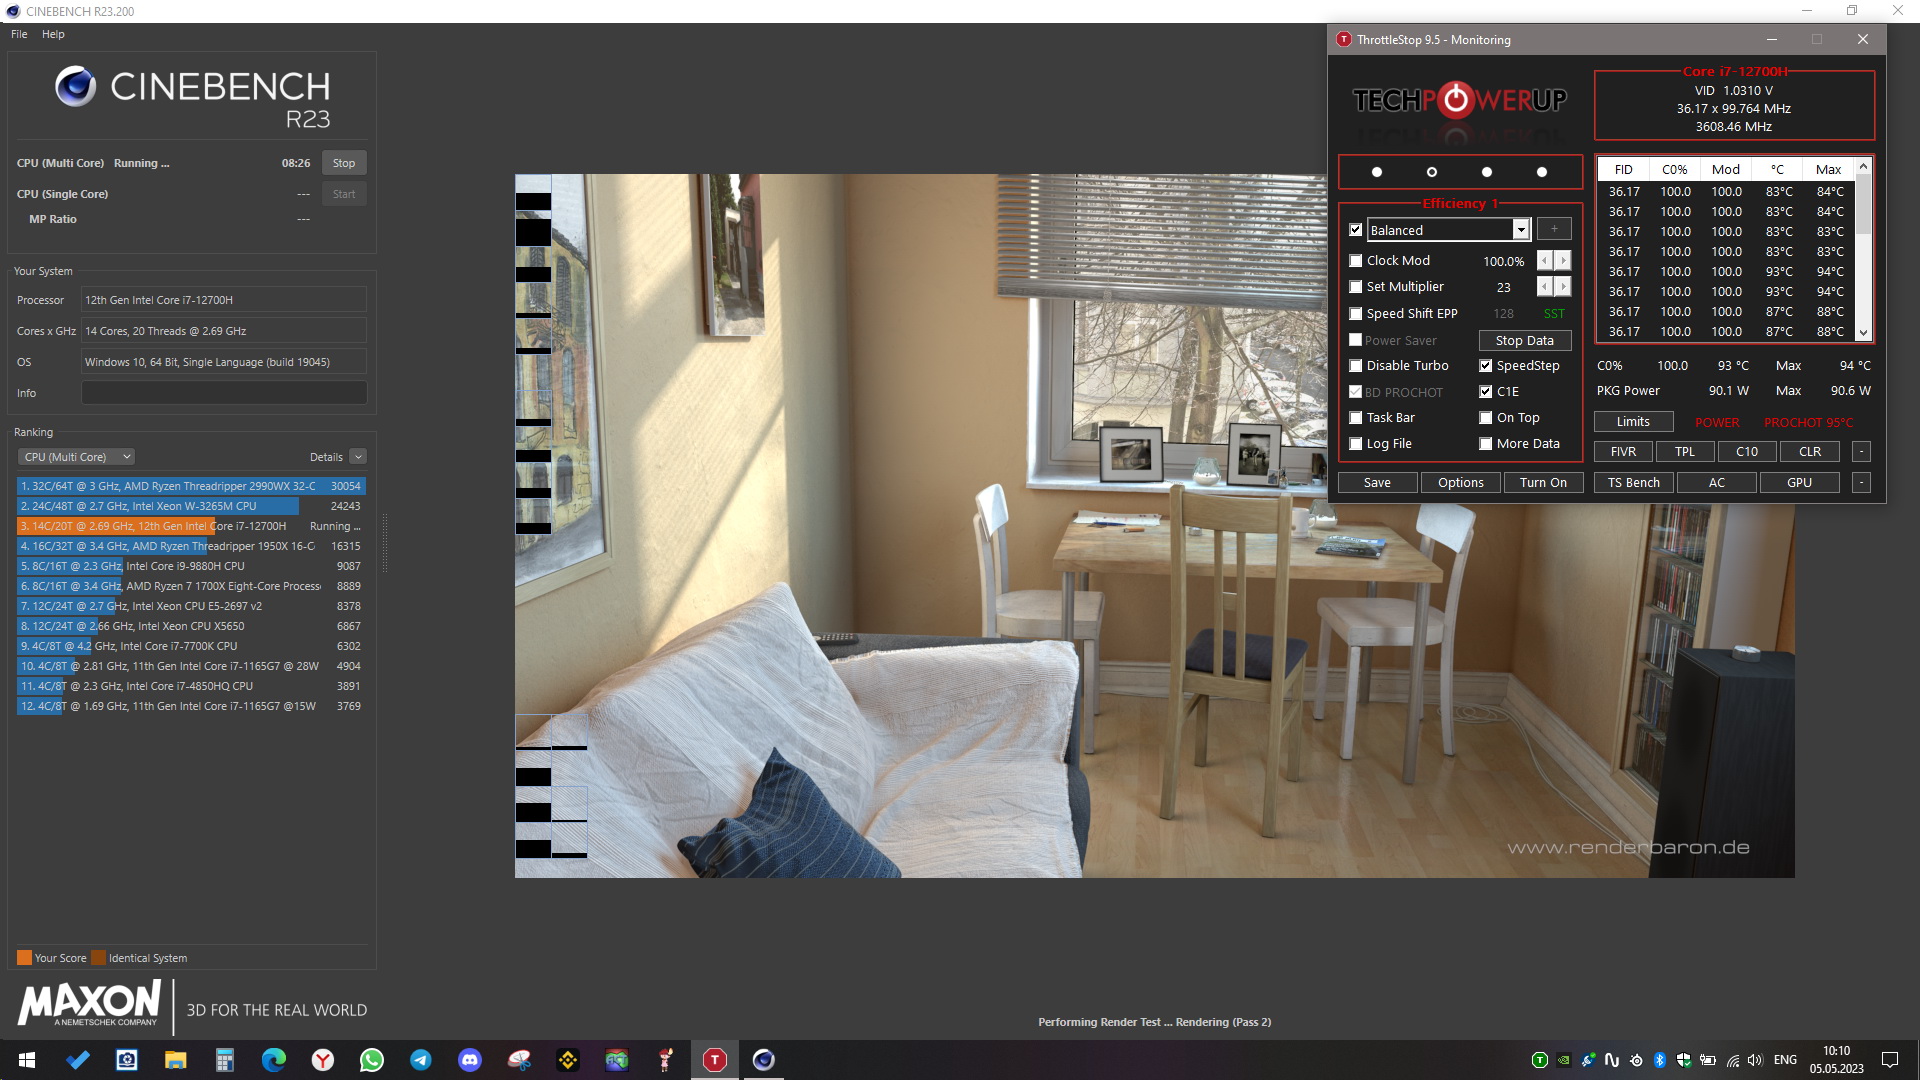Switch to the ThrottleStop taskbar icon

pos(715,1060)
